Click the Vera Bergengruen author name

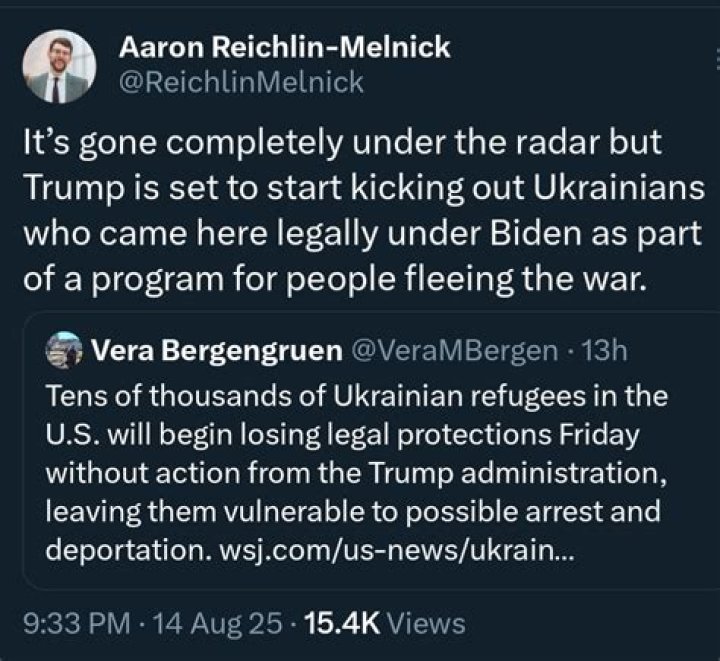[x=214, y=351]
